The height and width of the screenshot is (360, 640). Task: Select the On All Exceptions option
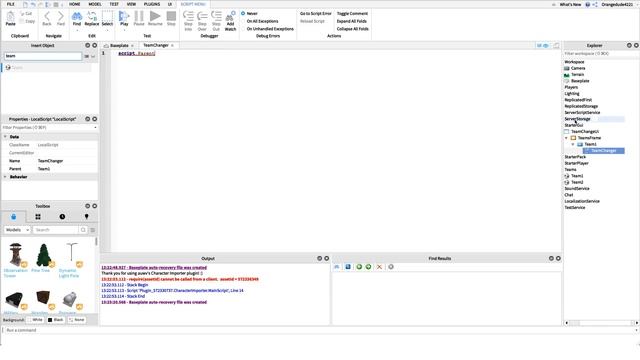point(260,21)
